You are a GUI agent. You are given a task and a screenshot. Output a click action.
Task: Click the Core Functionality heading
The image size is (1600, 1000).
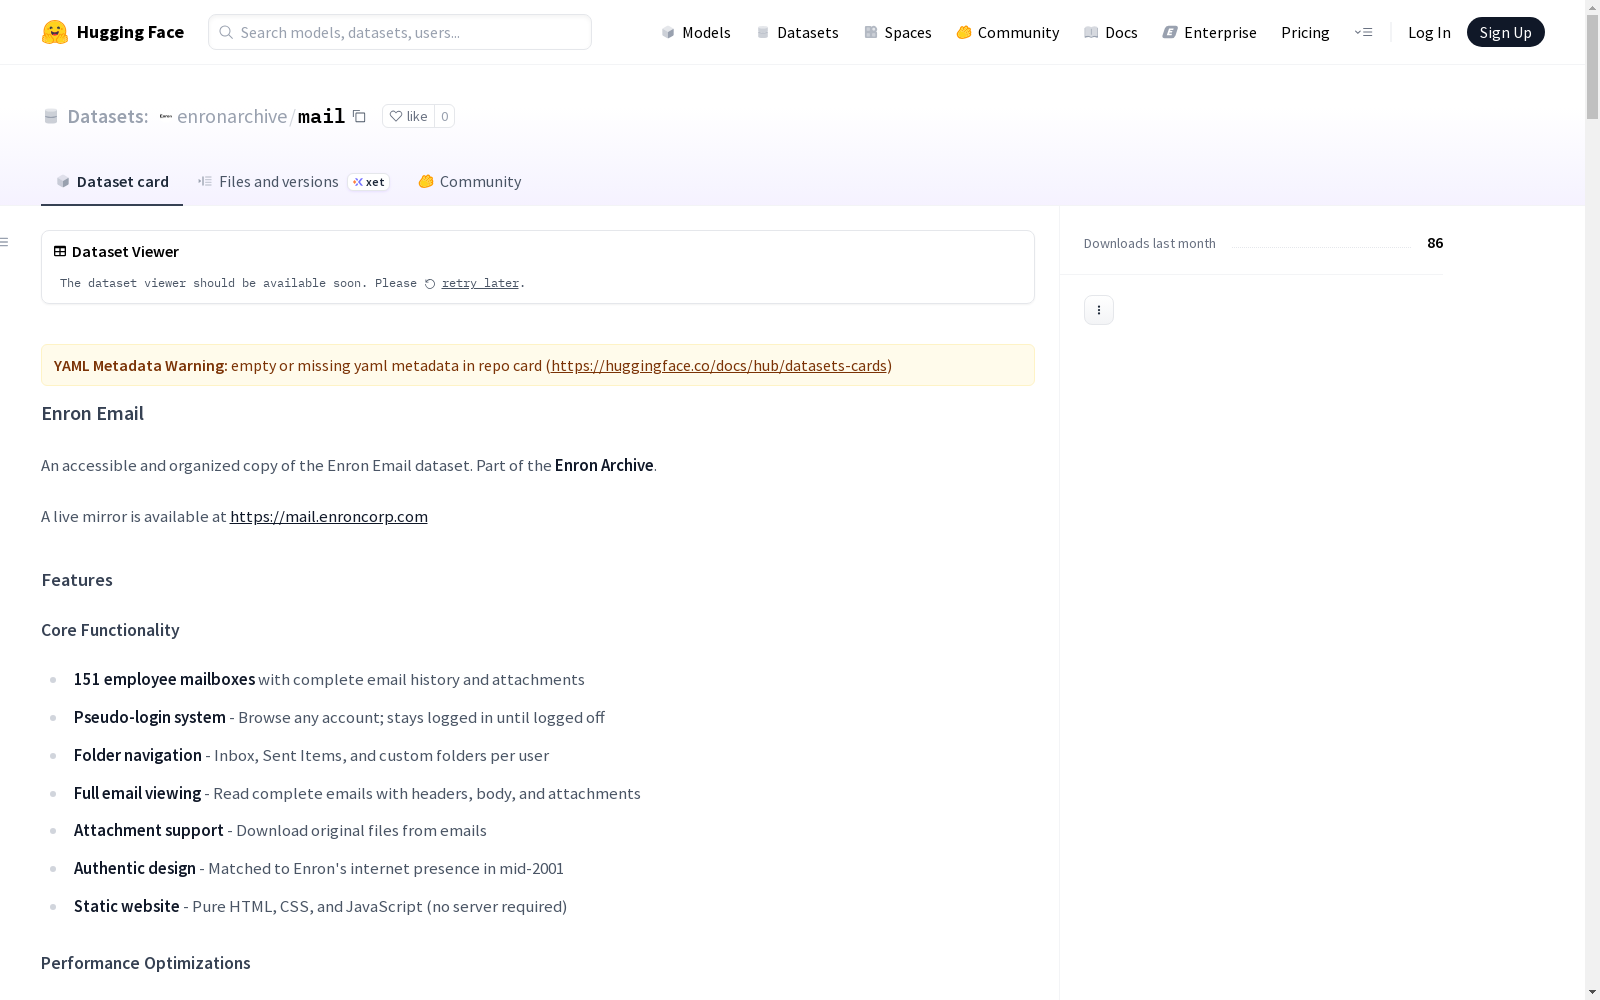coord(110,630)
